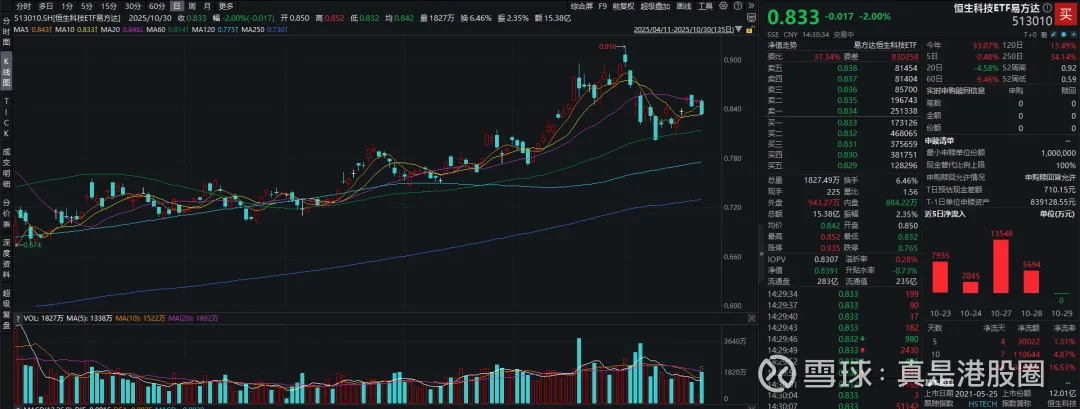
Task: Expand the double-chevron panel icon
Action: pyautogui.click(x=751, y=6)
